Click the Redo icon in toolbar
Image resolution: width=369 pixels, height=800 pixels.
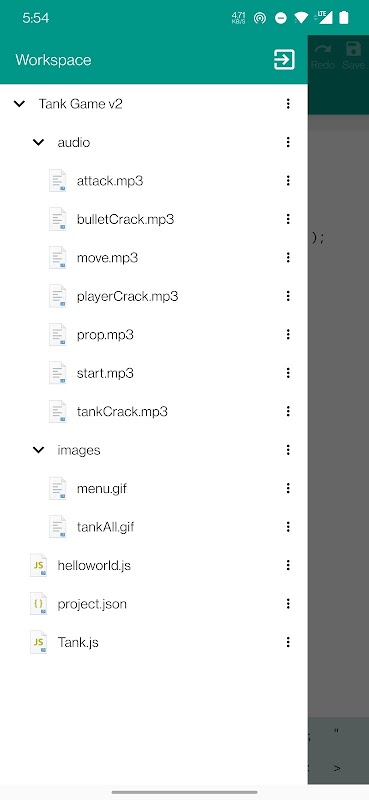(323, 55)
